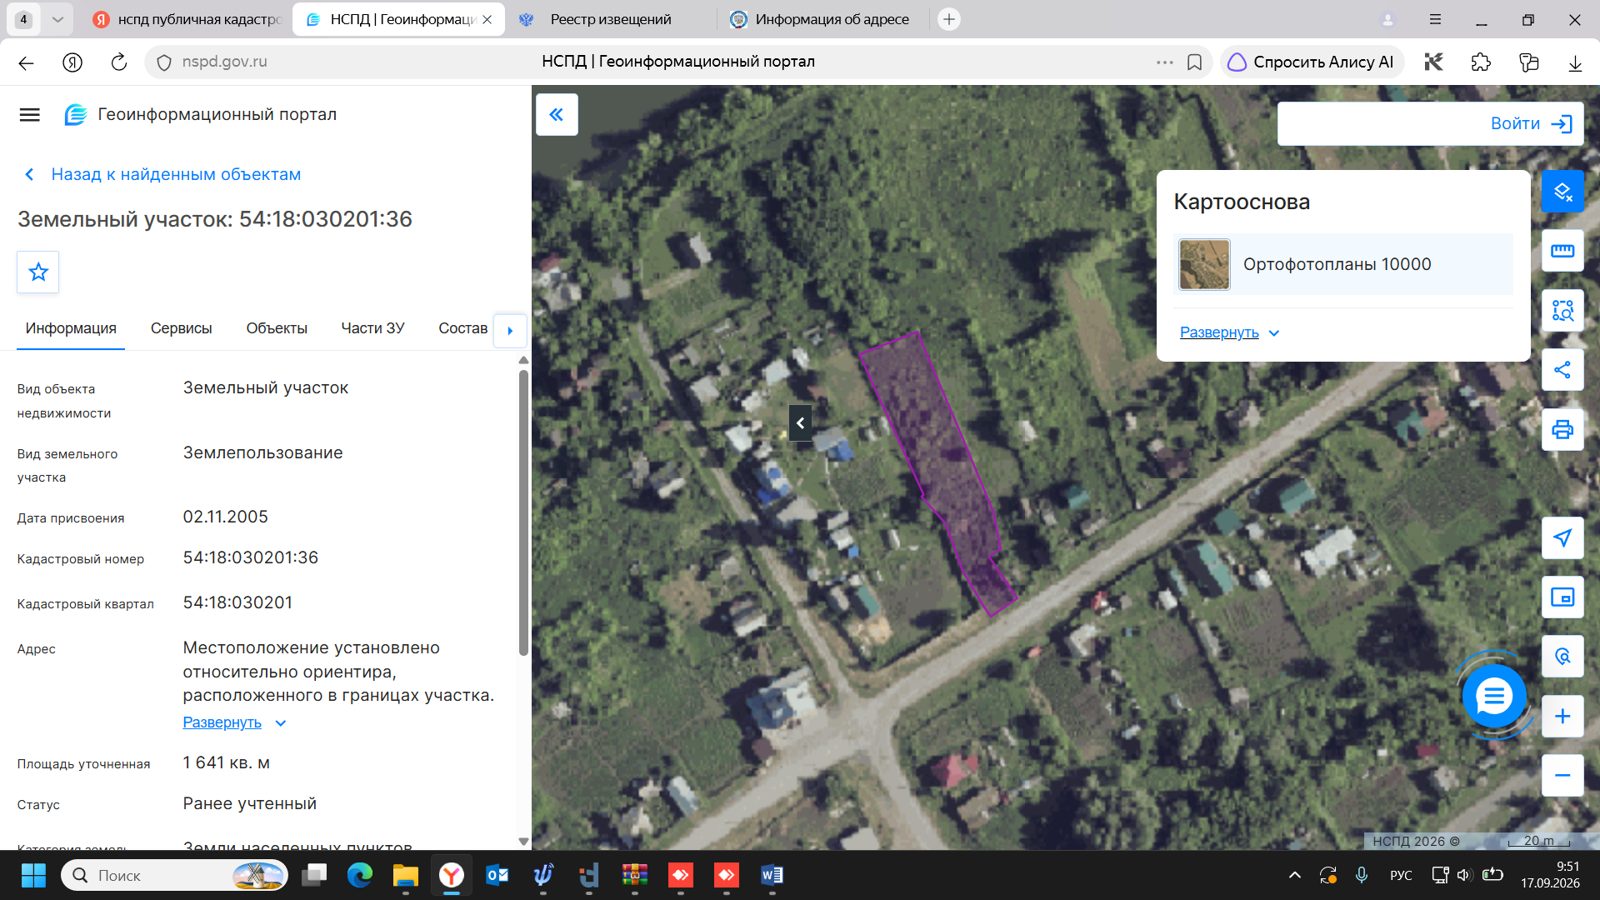Print the map using printer icon

tap(1562, 430)
